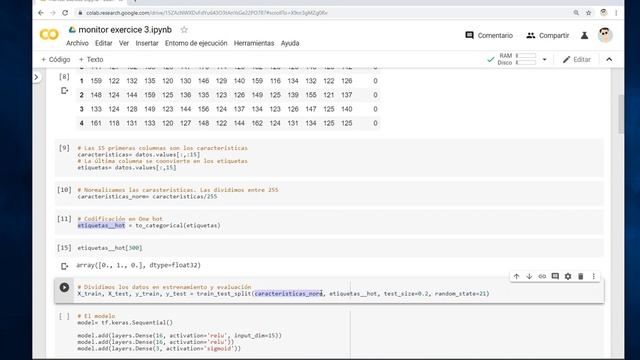Click the Comentario button
Image resolution: width=640 pixels, height=360 pixels.
[x=489, y=36]
